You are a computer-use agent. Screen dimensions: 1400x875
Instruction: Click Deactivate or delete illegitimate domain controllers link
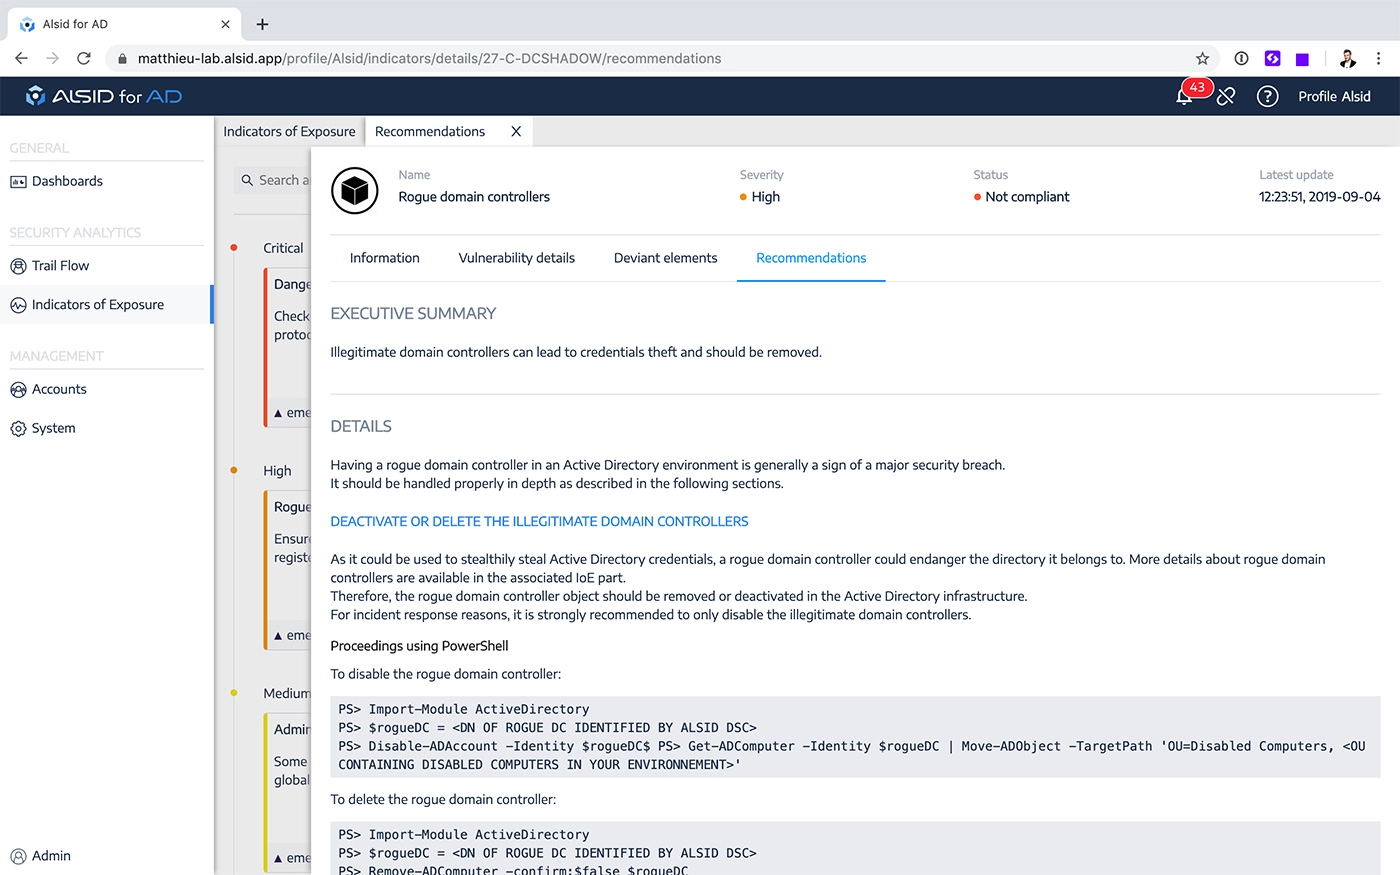(539, 522)
